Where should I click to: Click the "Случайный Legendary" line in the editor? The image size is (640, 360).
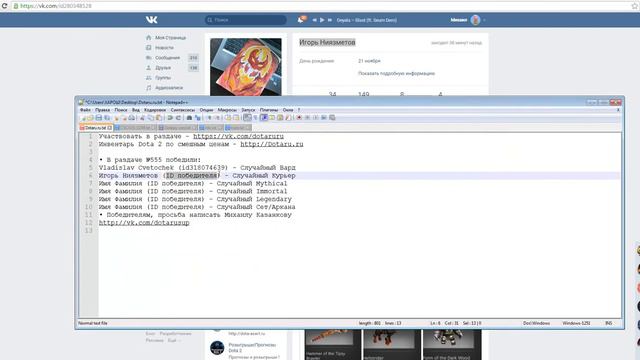click(195, 199)
